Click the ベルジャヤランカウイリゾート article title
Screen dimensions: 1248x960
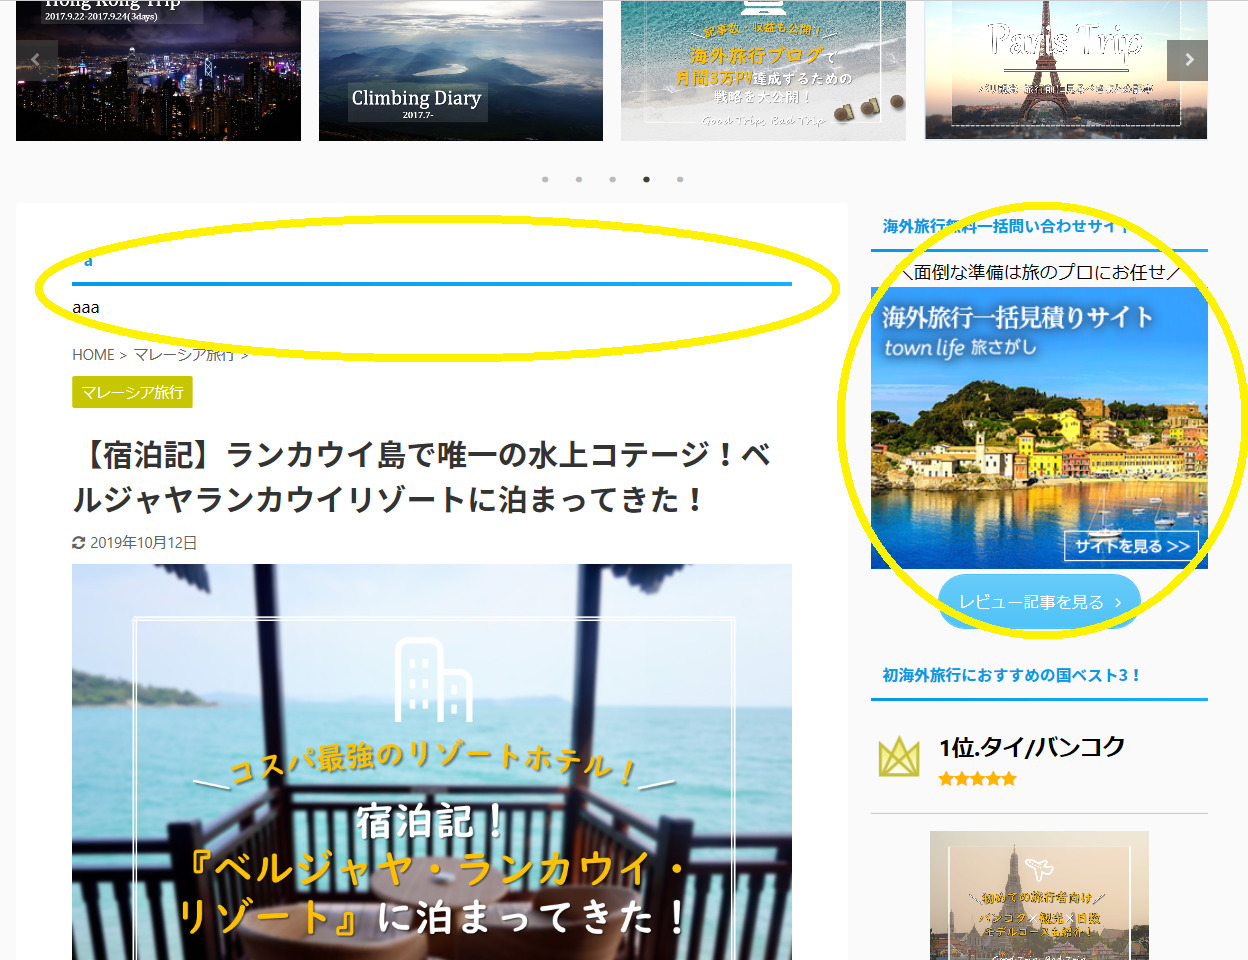pyautogui.click(x=422, y=477)
